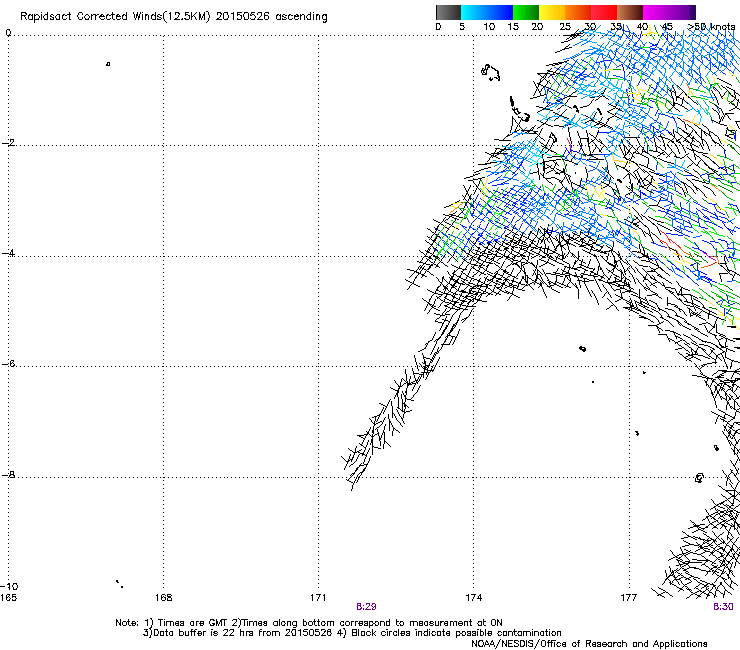
Task: Click the cyan-to-blue 5-15 knots legend segment
Action: [x=487, y=12]
